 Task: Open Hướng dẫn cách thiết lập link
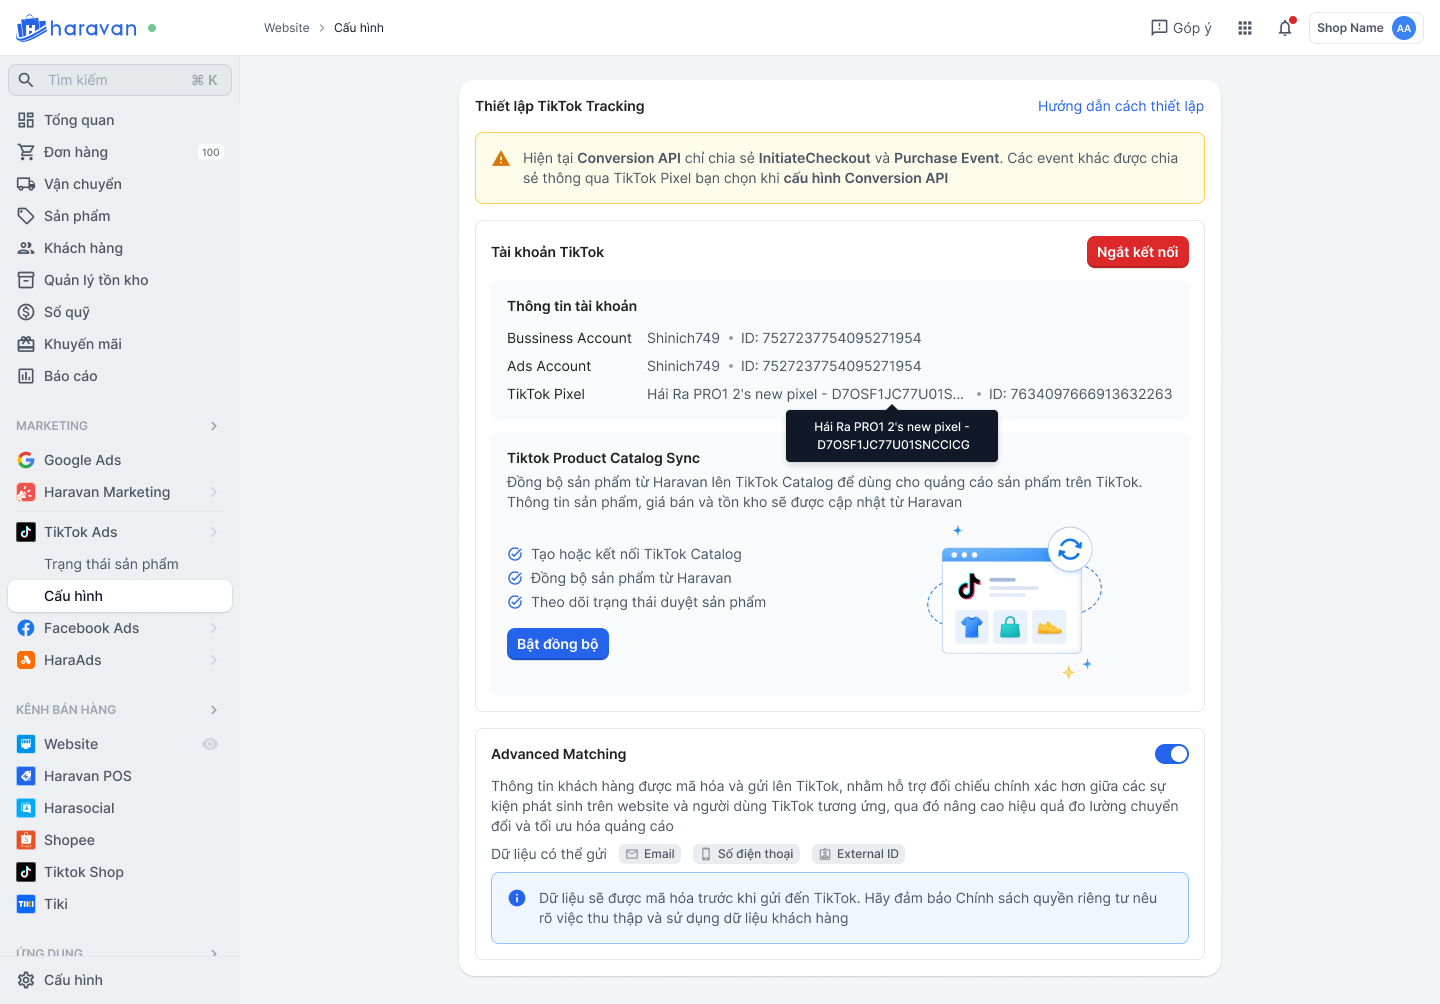point(1121,106)
